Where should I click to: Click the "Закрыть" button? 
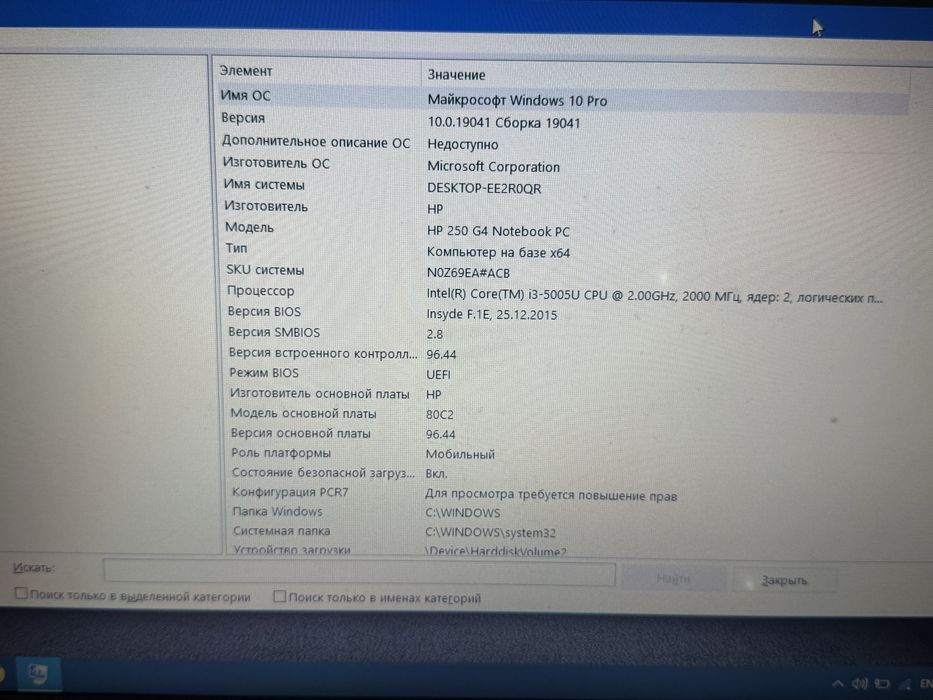(784, 580)
